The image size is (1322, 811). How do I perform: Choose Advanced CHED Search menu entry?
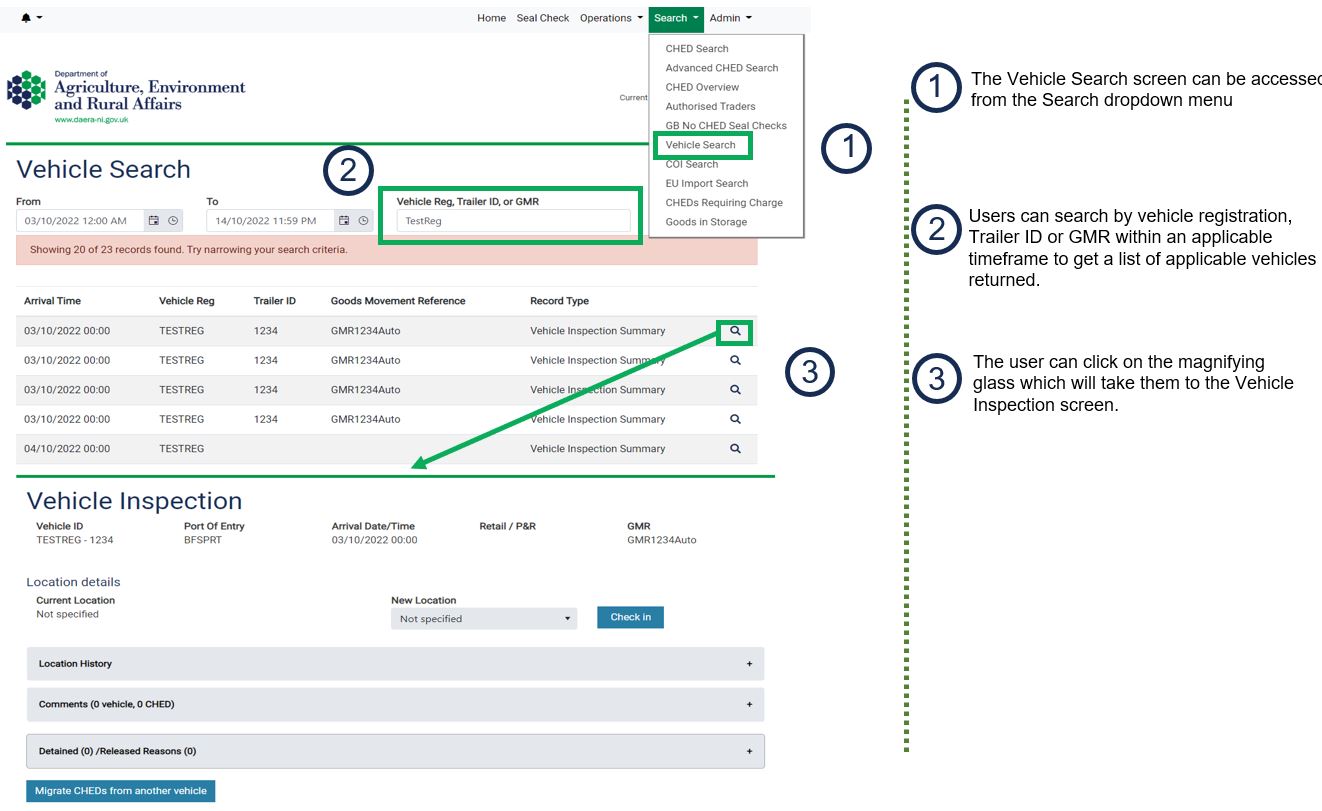coord(721,68)
